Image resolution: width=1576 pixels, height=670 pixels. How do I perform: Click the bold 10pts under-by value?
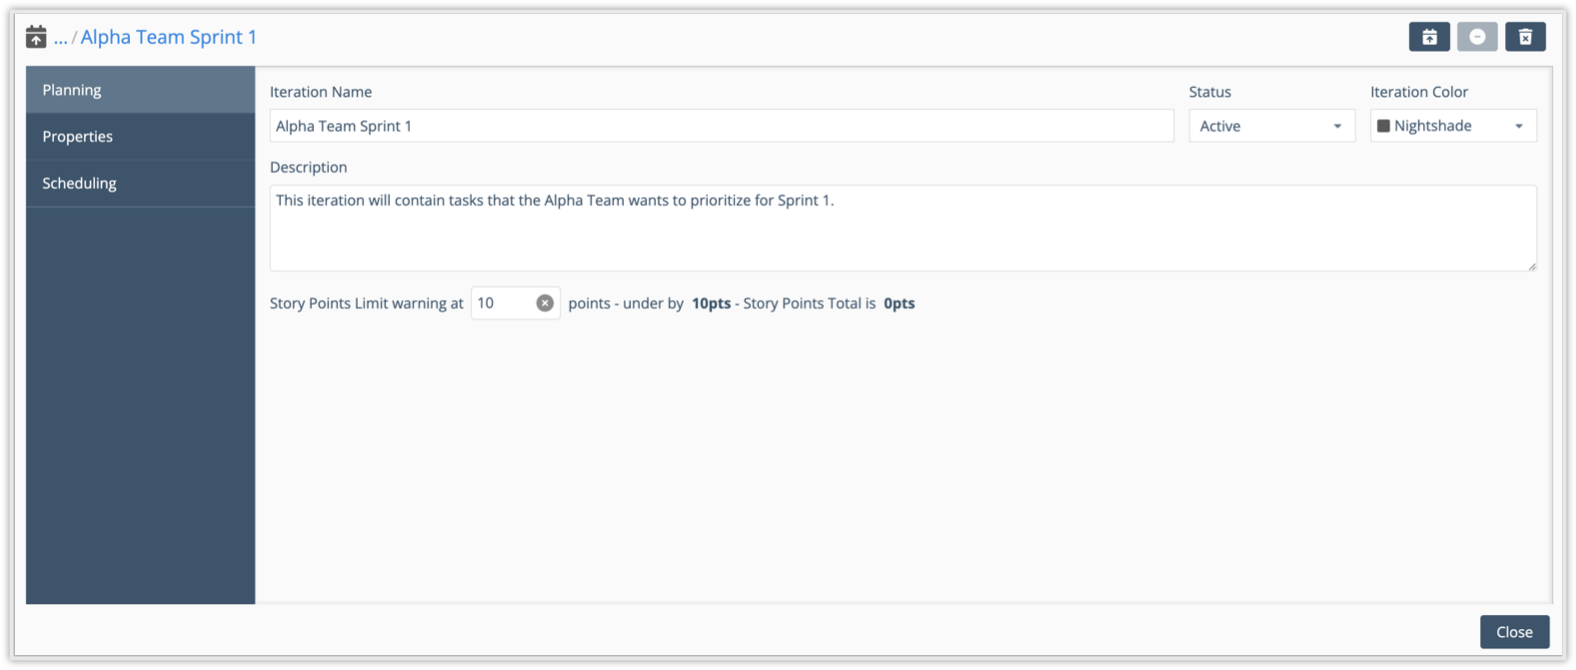[x=711, y=303]
